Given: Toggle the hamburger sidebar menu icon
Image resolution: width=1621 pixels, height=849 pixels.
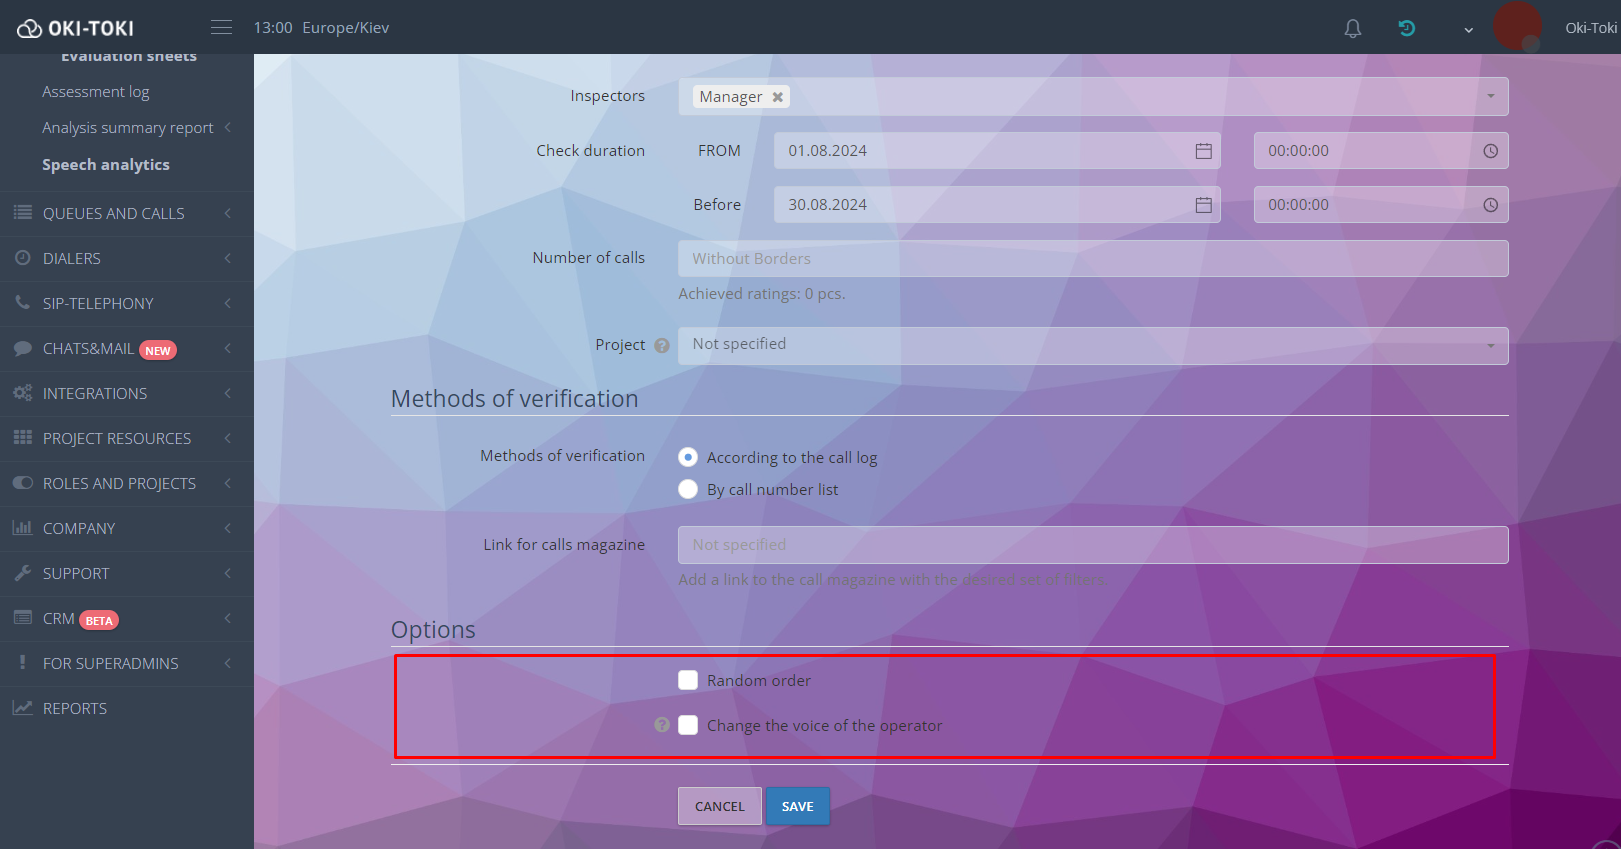Looking at the screenshot, I should 221,28.
